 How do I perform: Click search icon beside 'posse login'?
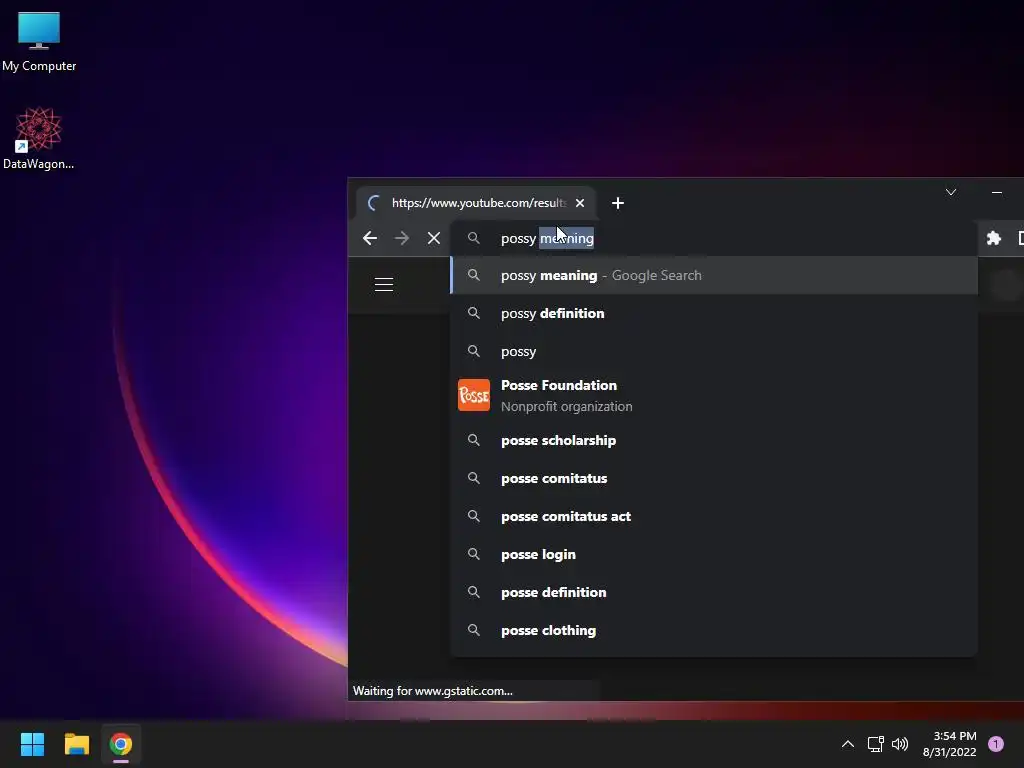coord(474,554)
